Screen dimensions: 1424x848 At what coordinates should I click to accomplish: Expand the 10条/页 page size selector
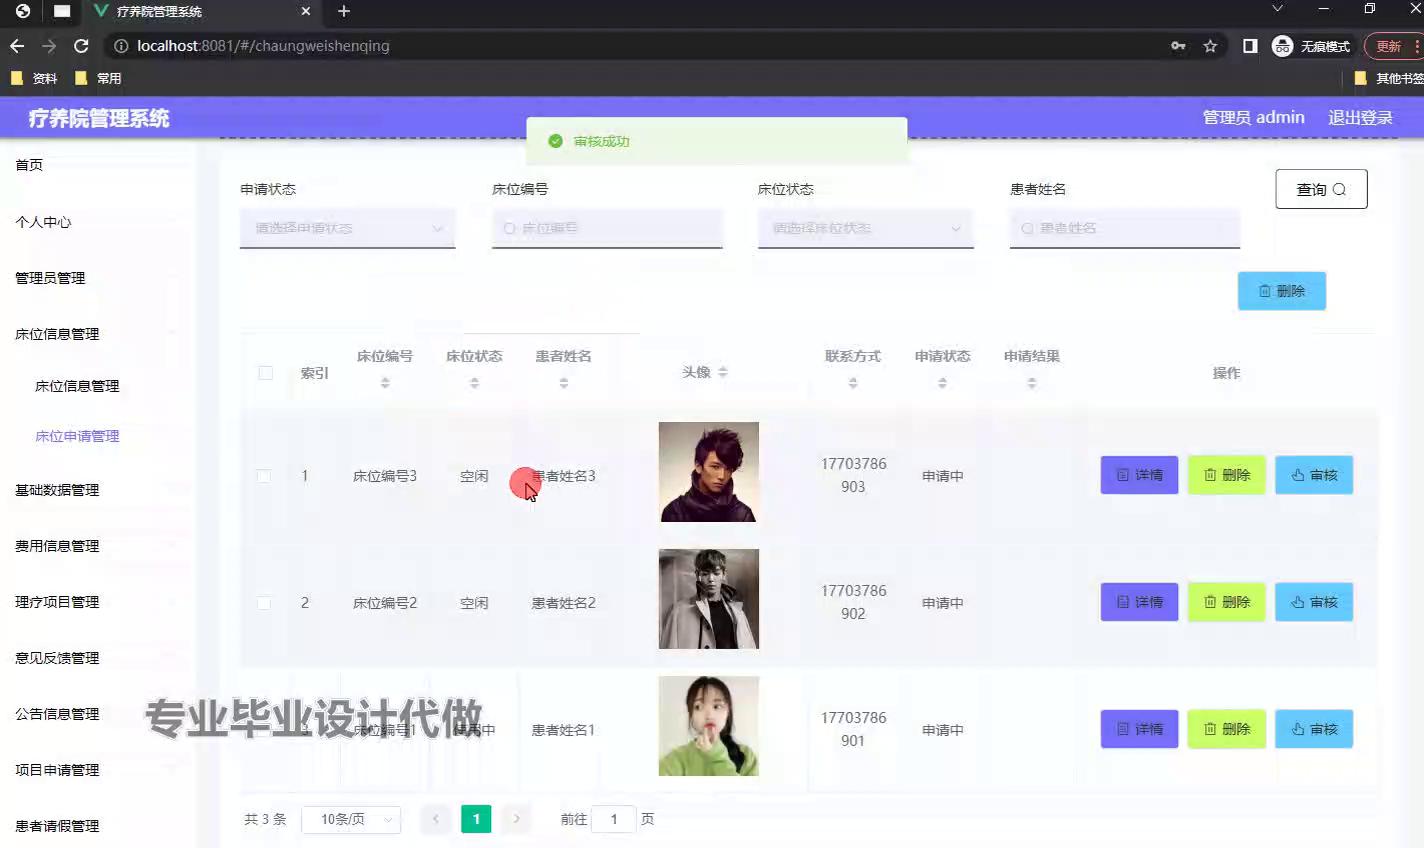(351, 819)
